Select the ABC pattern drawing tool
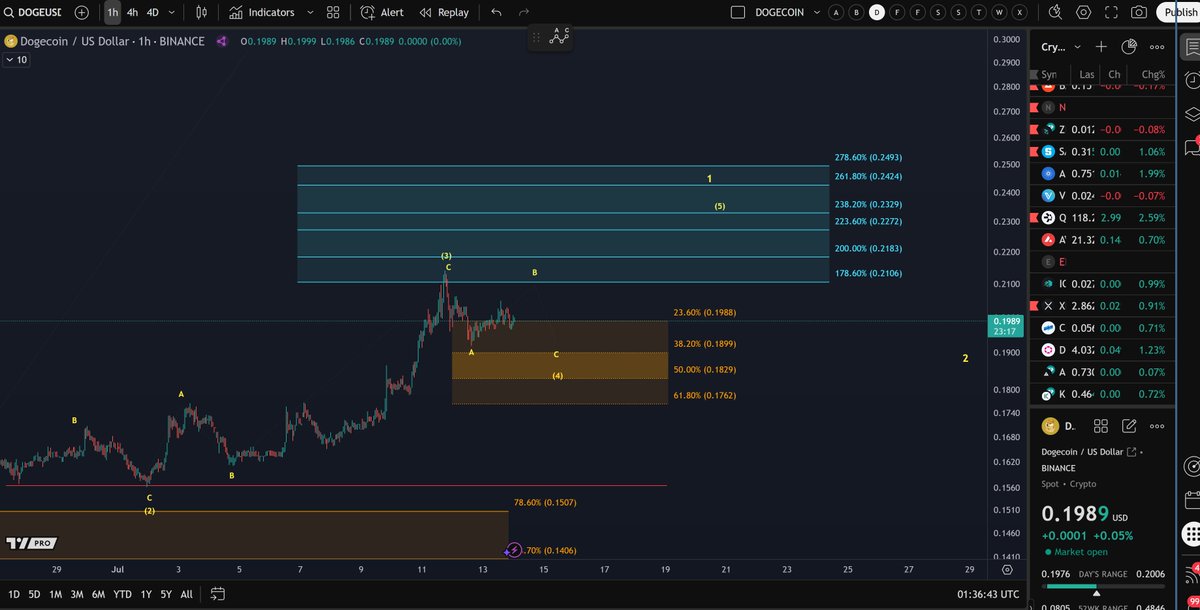The height and width of the screenshot is (610, 1200). (559, 36)
